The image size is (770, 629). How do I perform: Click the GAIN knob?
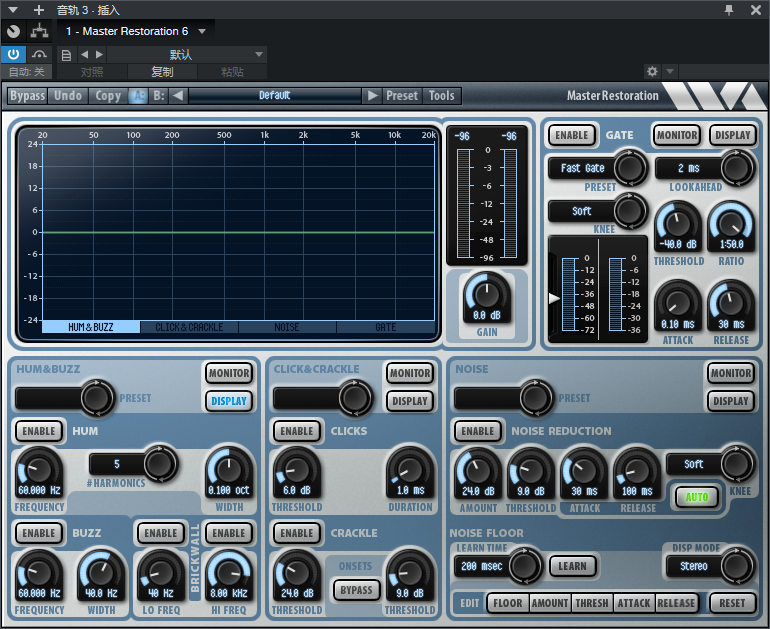487,295
